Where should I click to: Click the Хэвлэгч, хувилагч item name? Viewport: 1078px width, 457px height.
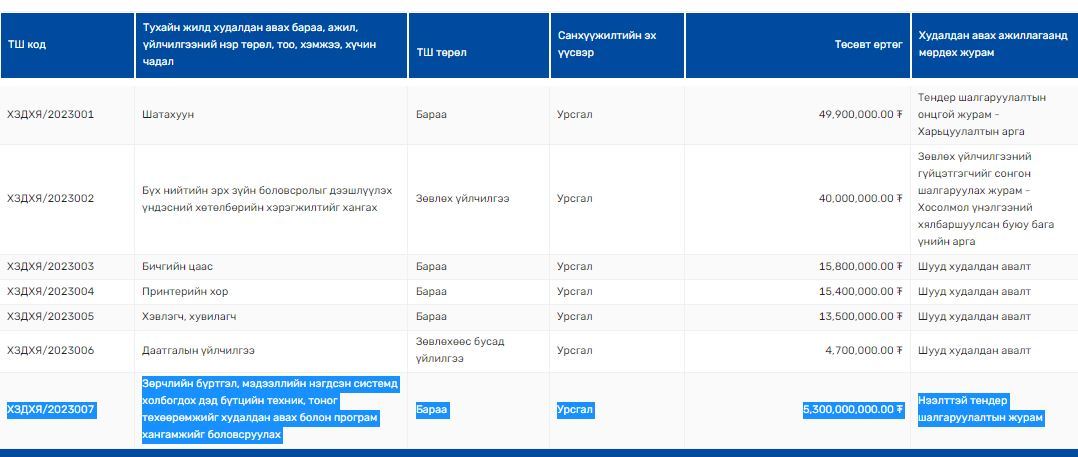click(189, 316)
